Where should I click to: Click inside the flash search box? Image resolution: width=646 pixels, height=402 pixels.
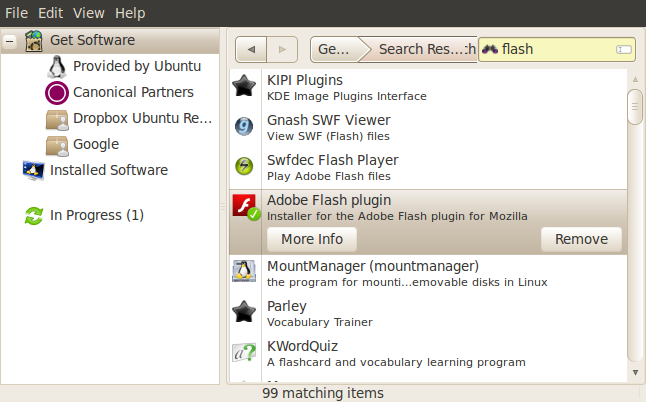(556, 49)
